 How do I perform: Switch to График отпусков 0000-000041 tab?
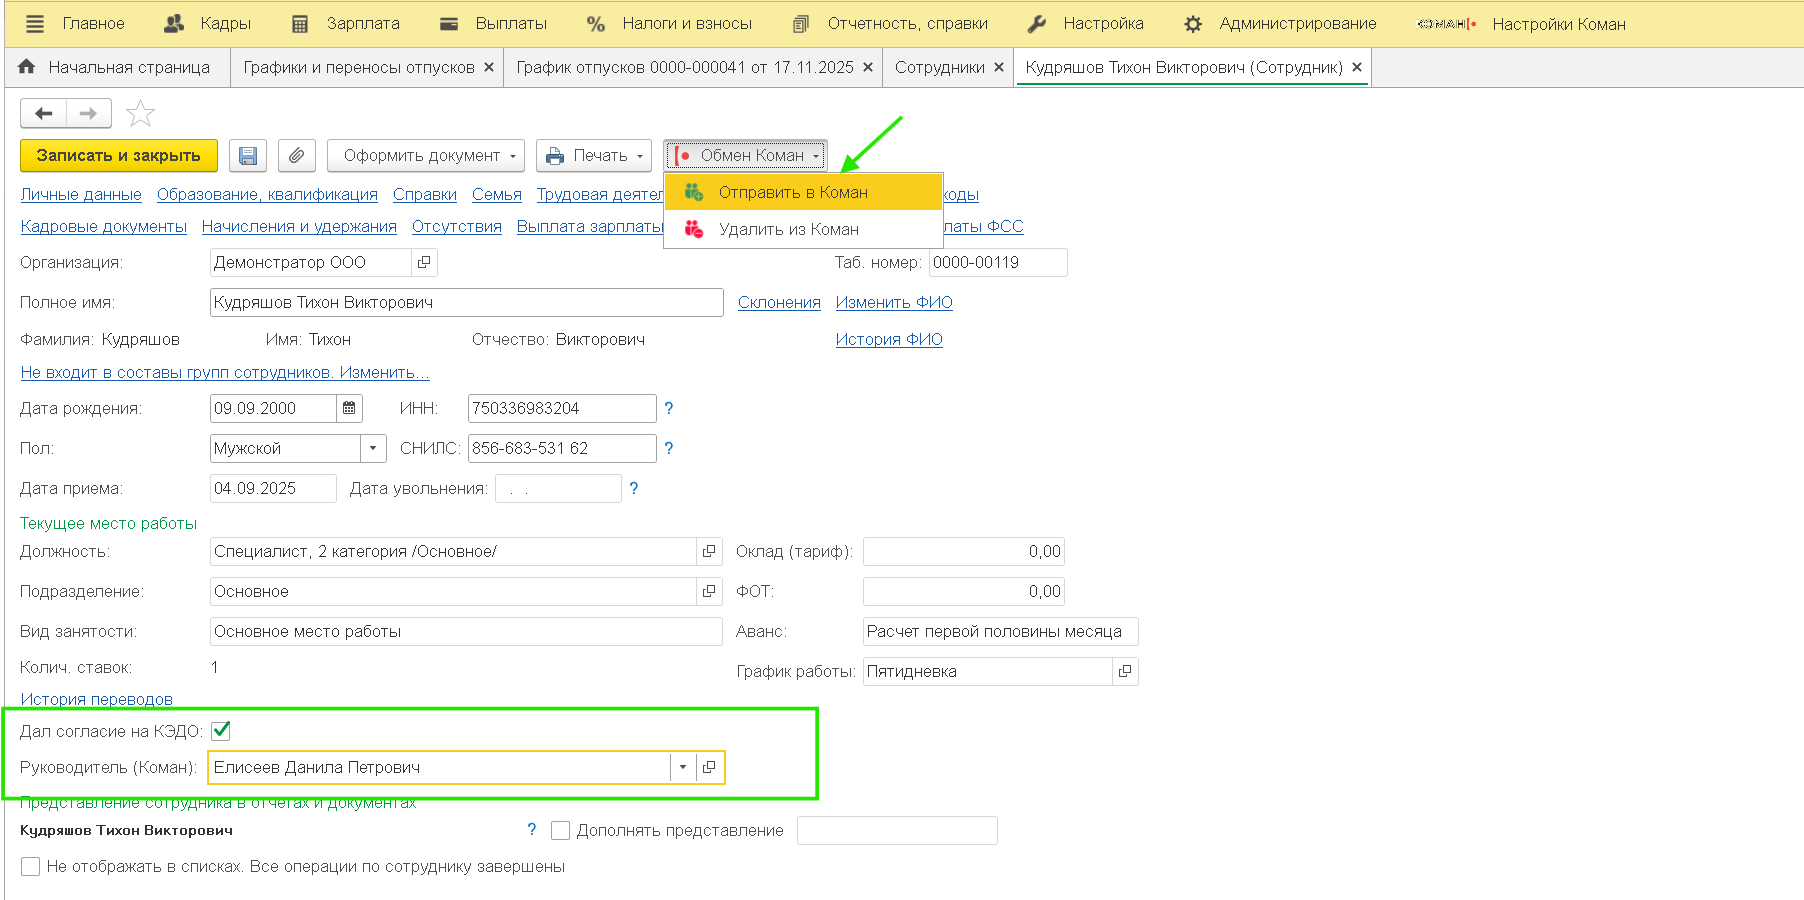click(x=684, y=67)
